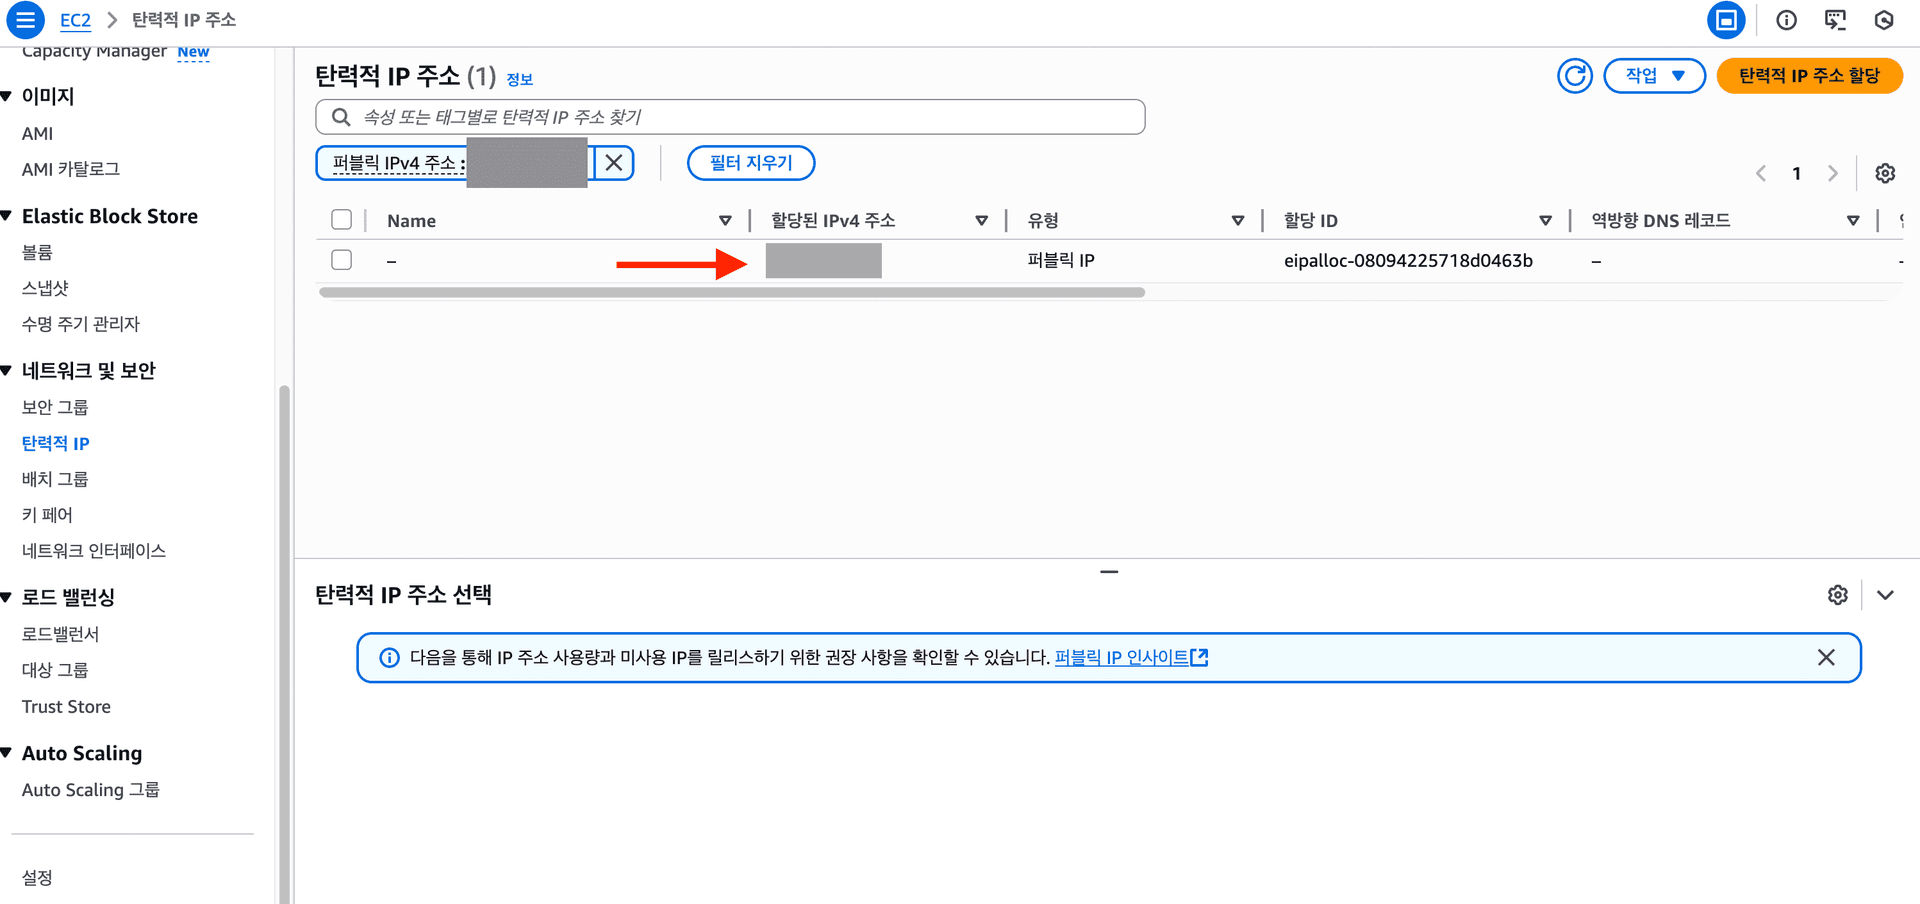Screen dimensions: 1920x904
Task: Select 탄력적 IP in the sidebar
Action: pyautogui.click(x=55, y=443)
